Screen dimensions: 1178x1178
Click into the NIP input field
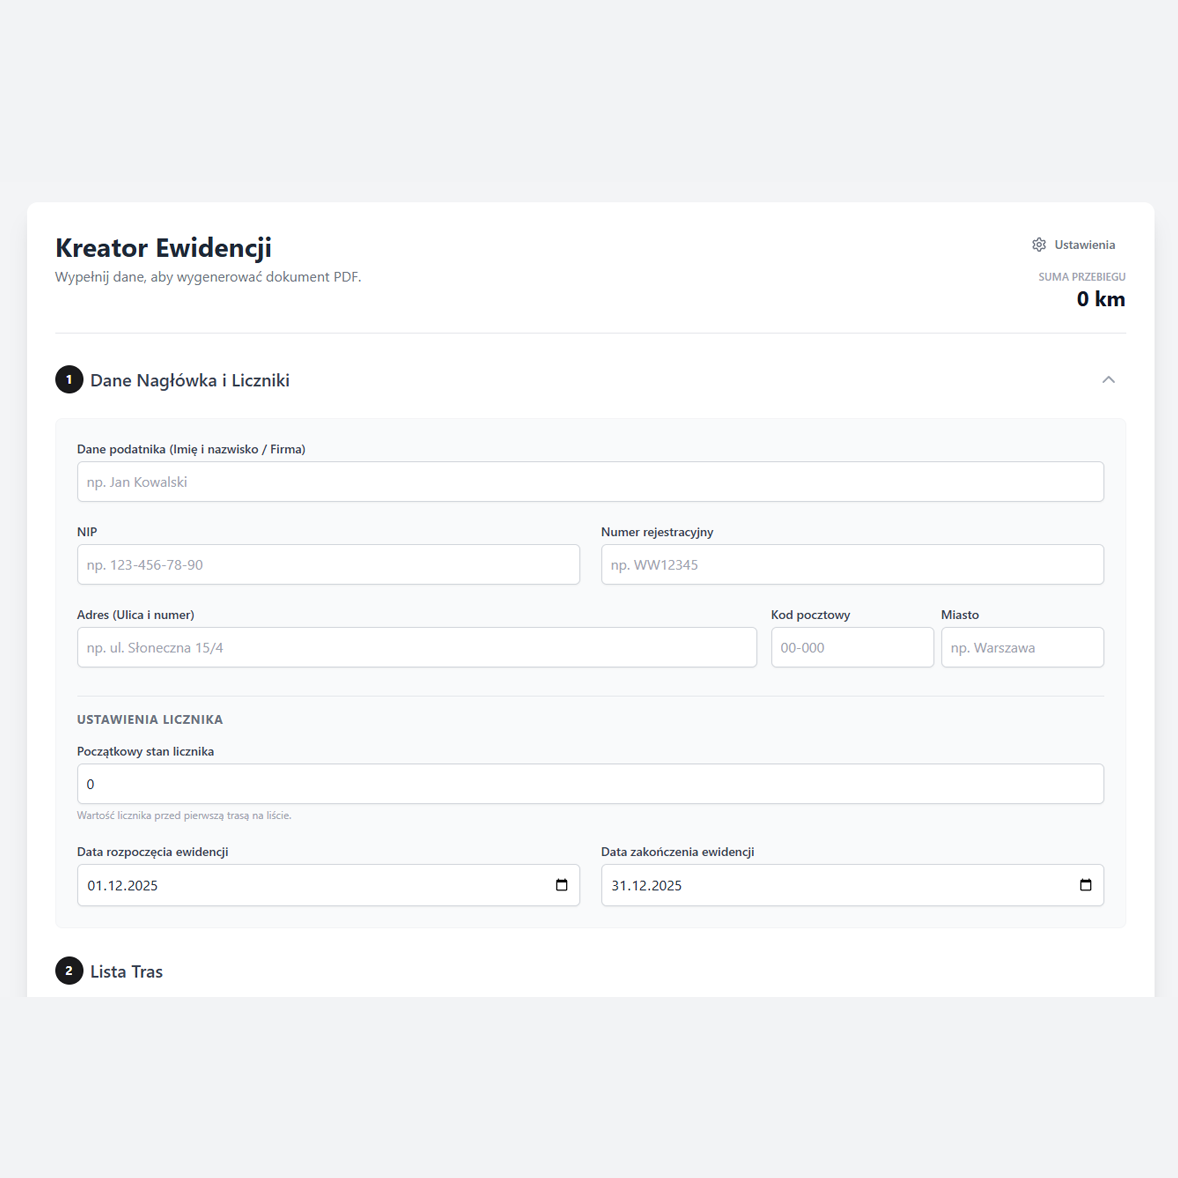[x=328, y=565]
